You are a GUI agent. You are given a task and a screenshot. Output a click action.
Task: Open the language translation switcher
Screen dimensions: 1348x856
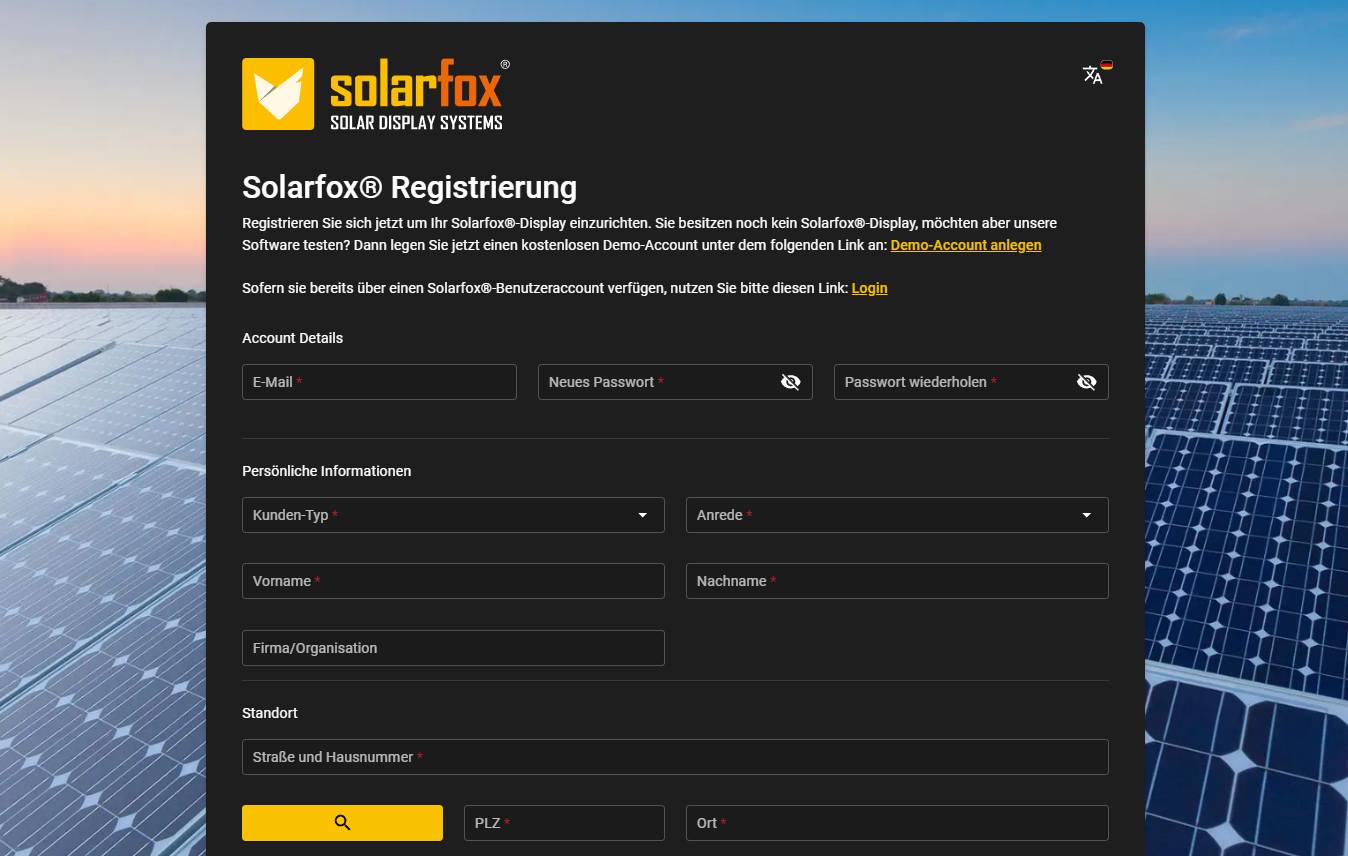point(1093,75)
